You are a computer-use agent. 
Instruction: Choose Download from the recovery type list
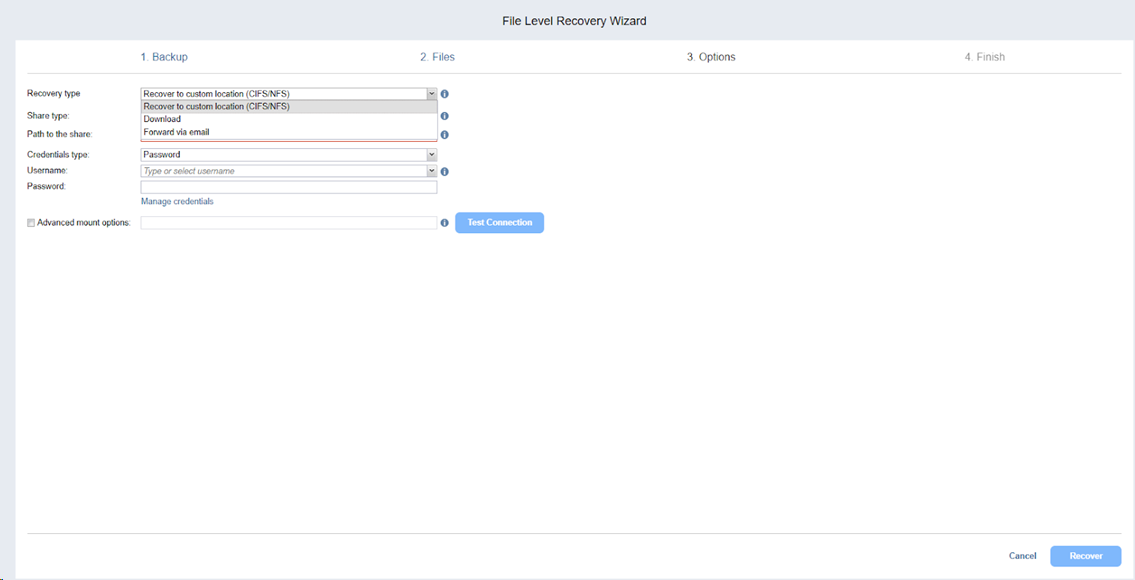coord(162,119)
